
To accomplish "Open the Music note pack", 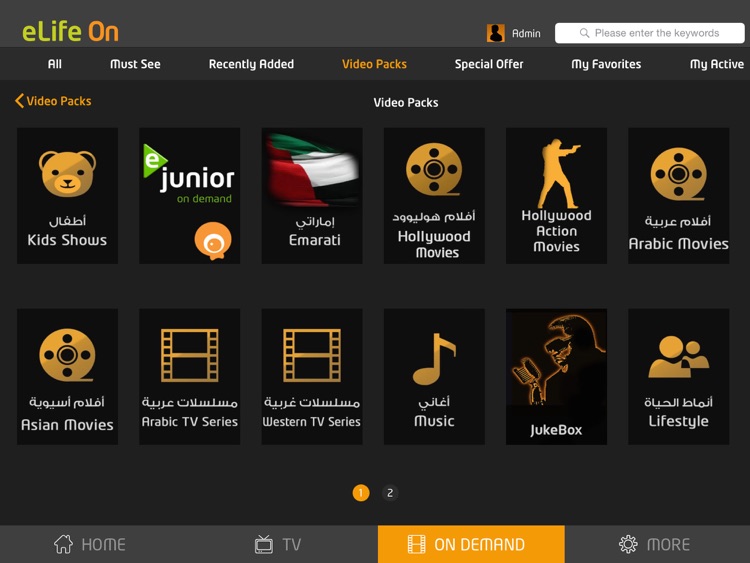I will tap(434, 376).
